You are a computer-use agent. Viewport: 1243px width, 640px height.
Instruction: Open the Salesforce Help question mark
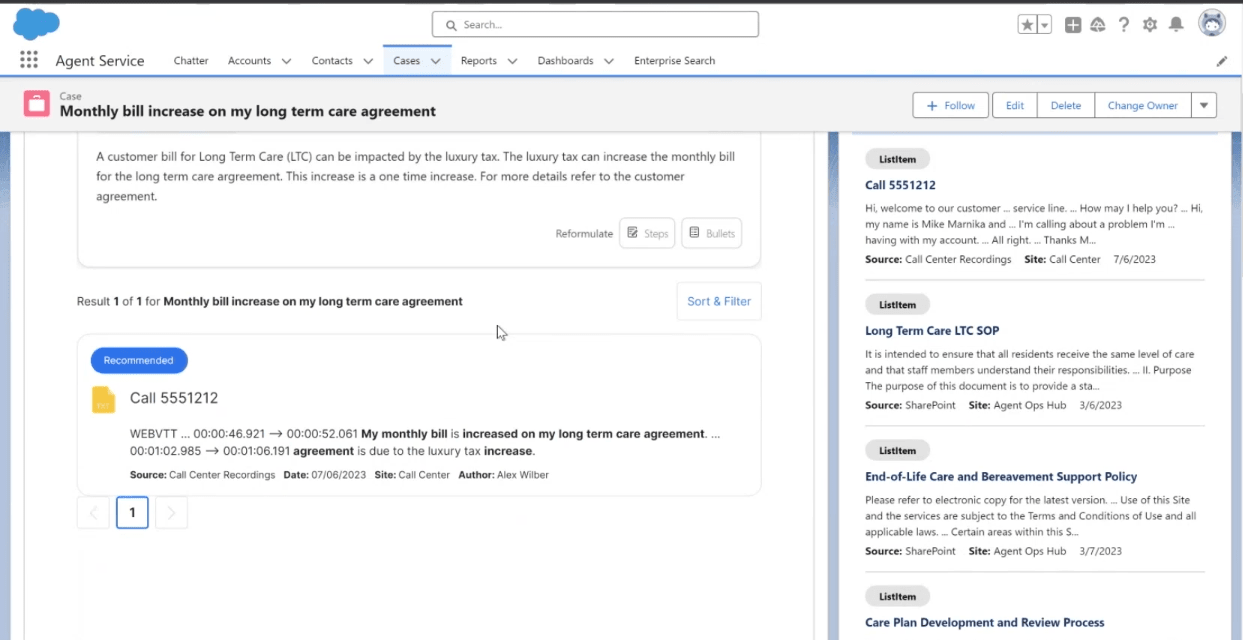(x=1124, y=25)
